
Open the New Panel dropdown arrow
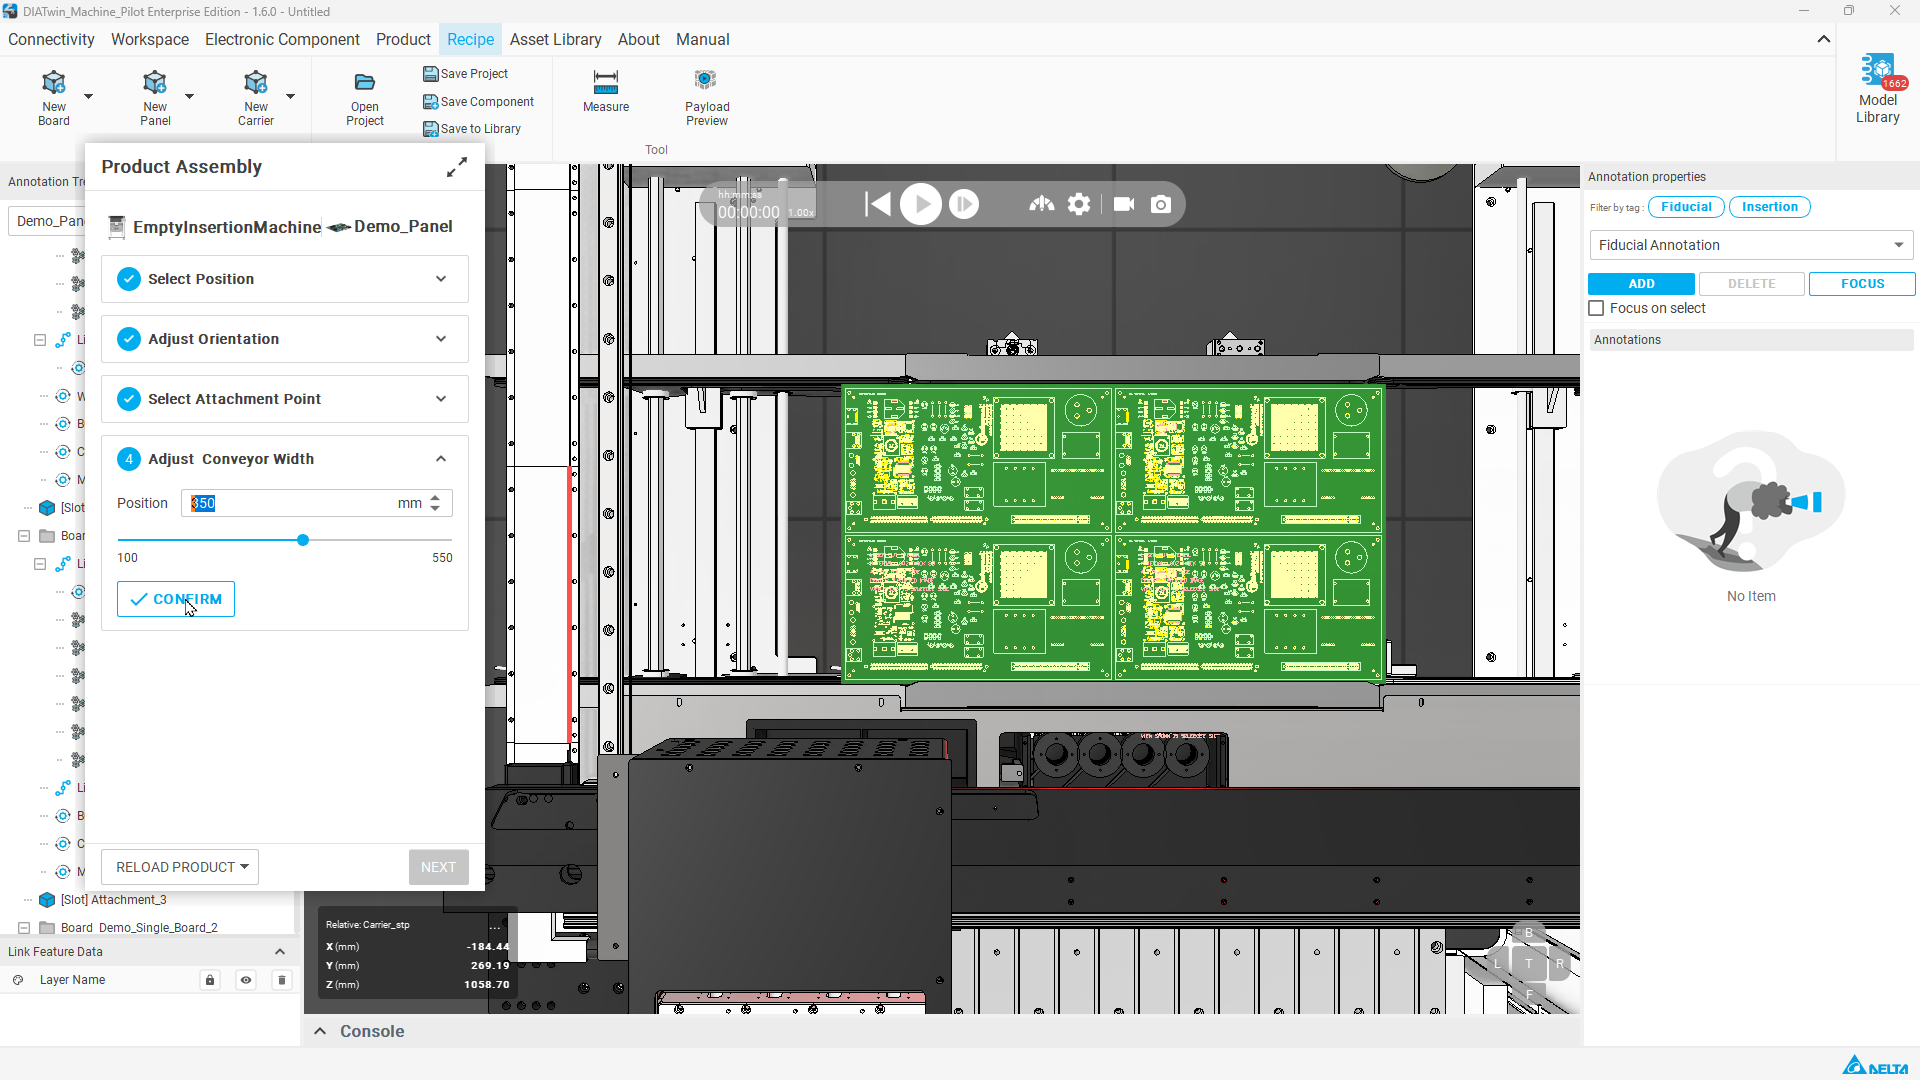(x=189, y=96)
